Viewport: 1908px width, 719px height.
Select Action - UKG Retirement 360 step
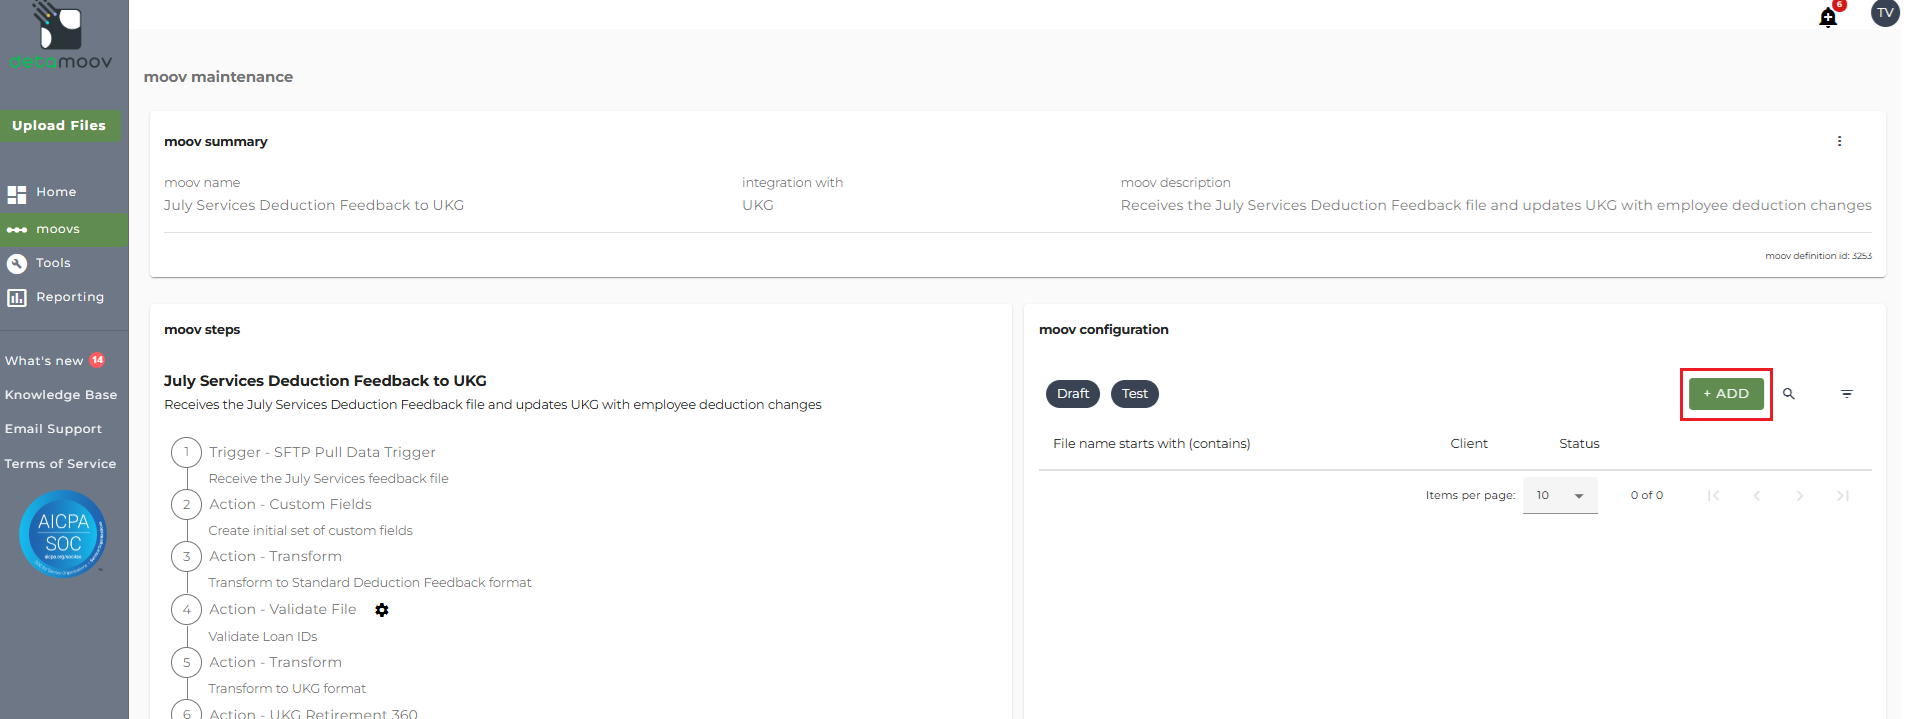tap(313, 712)
